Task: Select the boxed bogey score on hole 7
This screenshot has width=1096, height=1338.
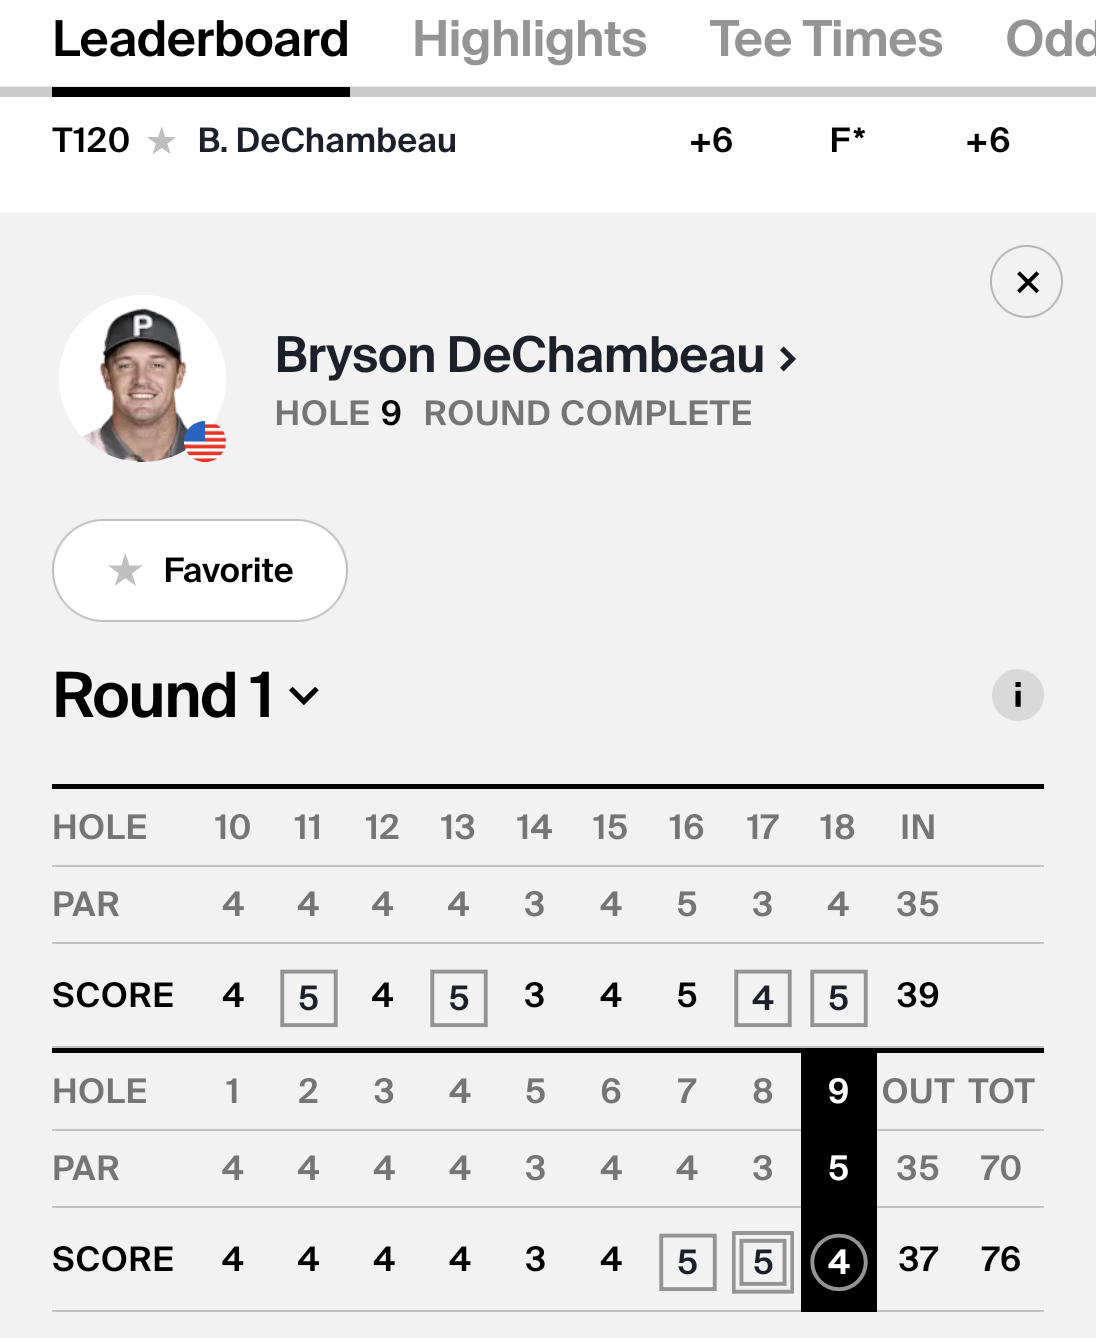Action: click(x=688, y=1262)
